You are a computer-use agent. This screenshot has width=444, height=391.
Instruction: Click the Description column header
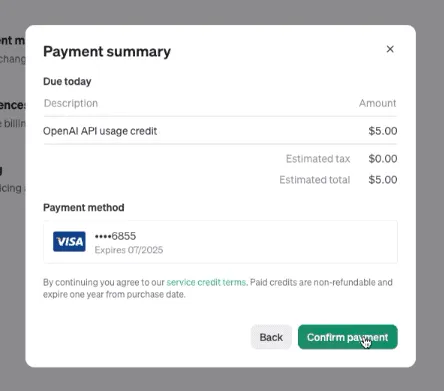(71, 103)
